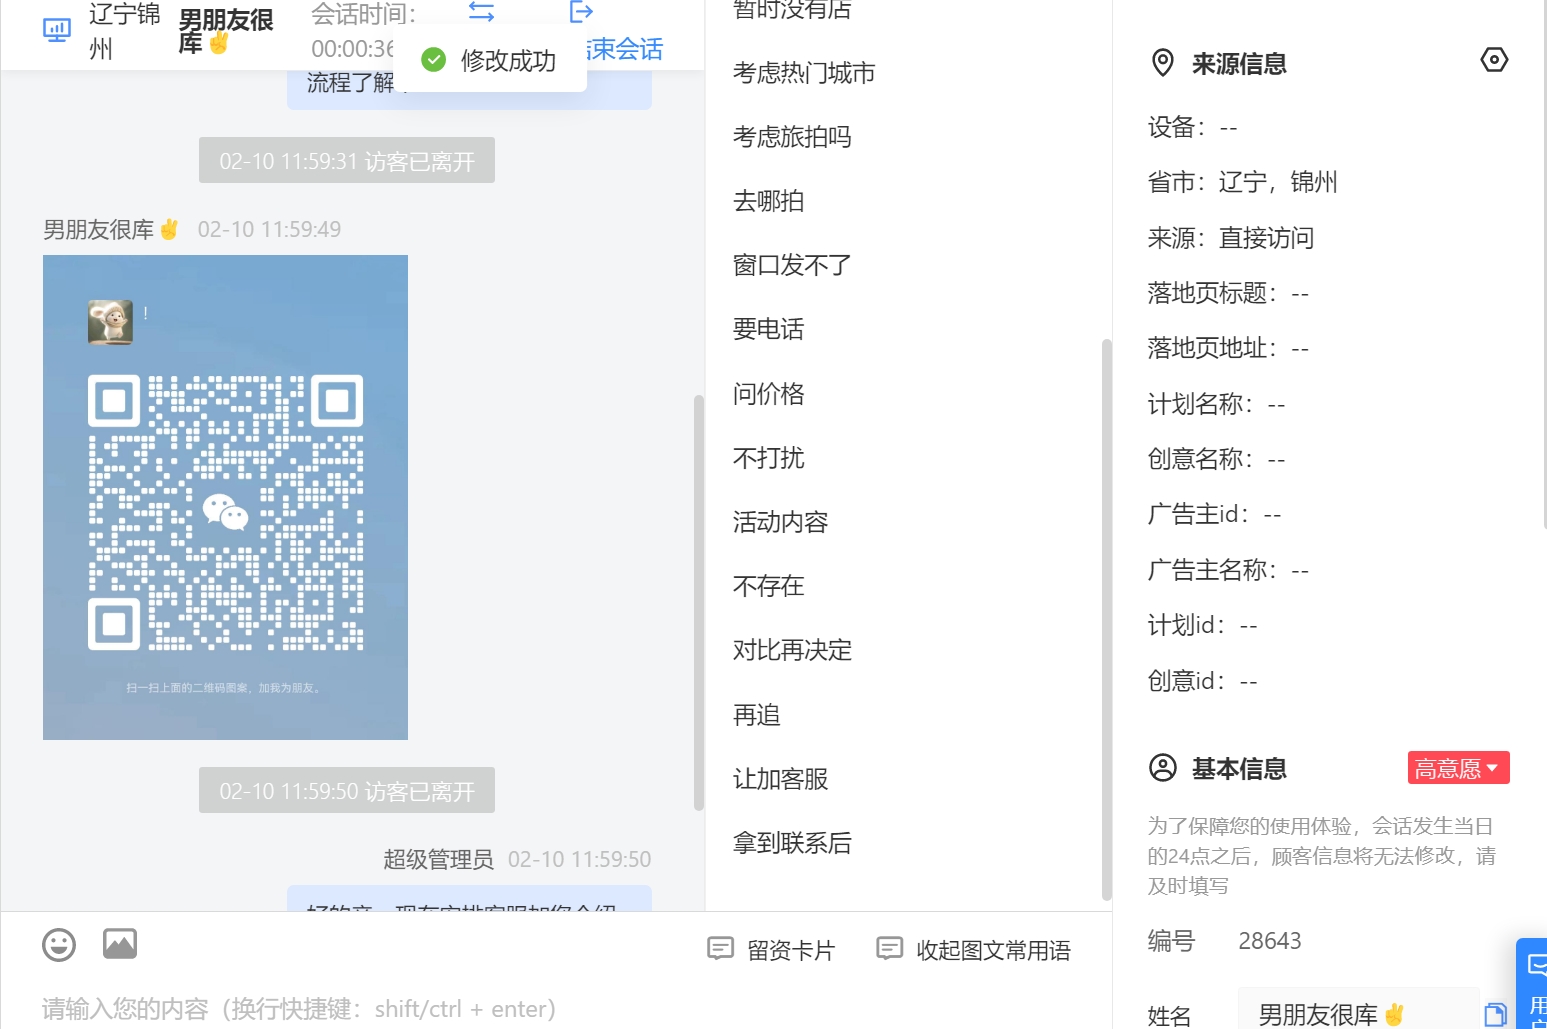This screenshot has height=1029, width=1547.
Task: Select quick phrase 让加客服
Action: [x=780, y=779]
